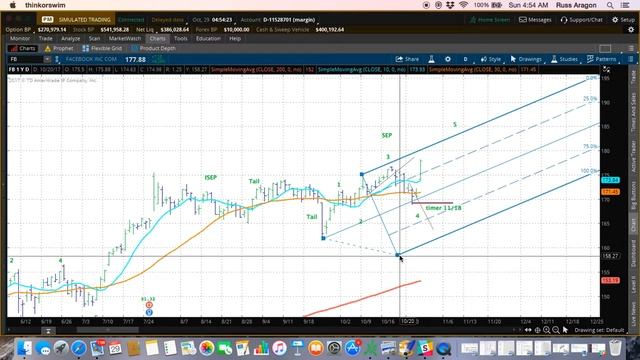Select the Charts sub-tab

[23, 48]
